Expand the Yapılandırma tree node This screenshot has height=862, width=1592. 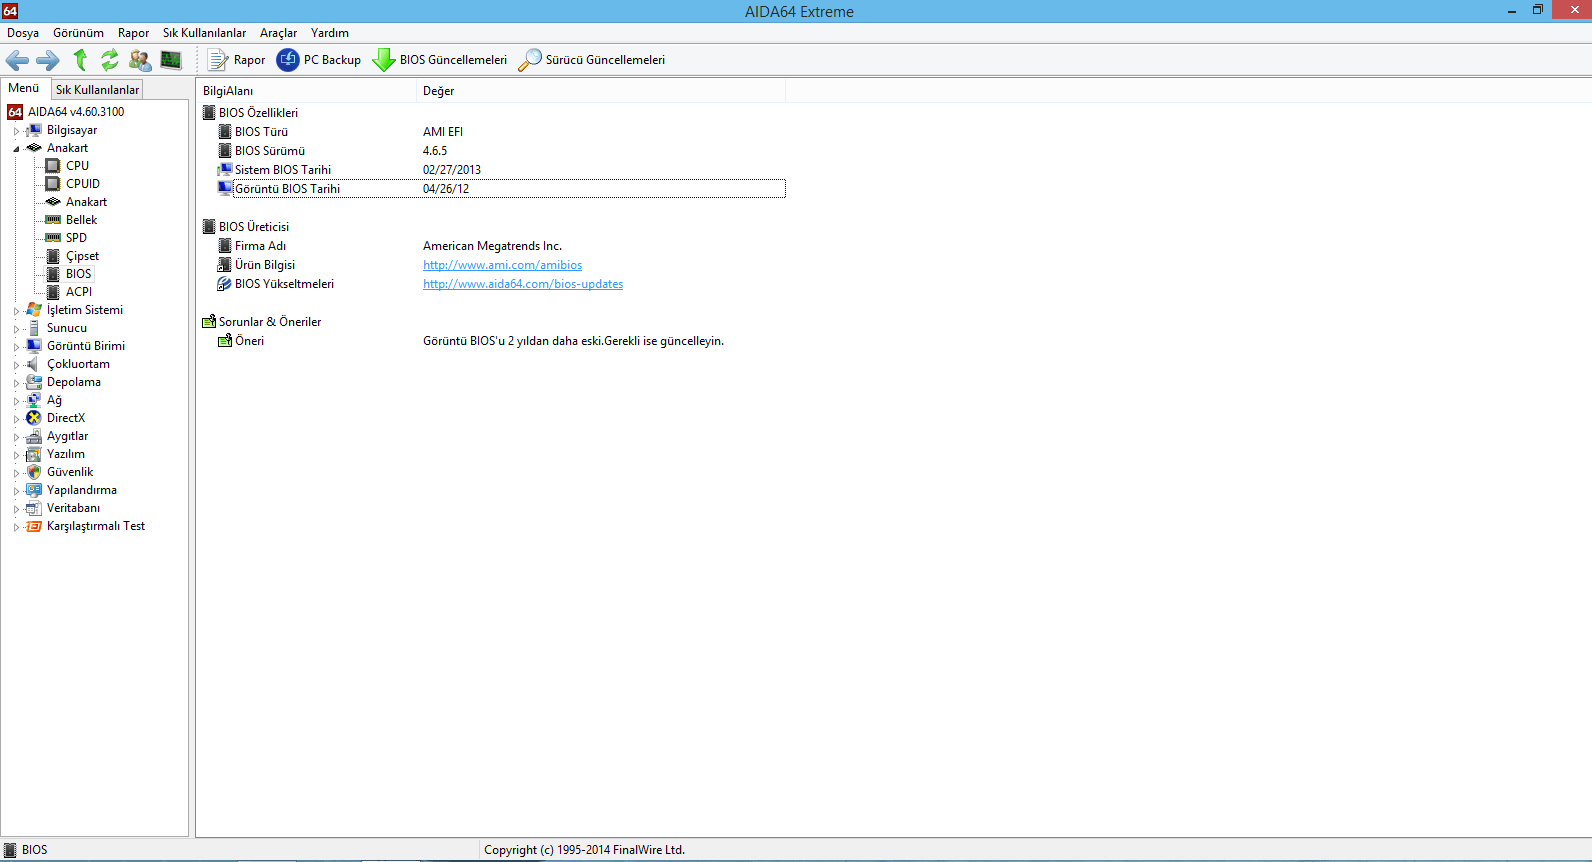pos(16,491)
